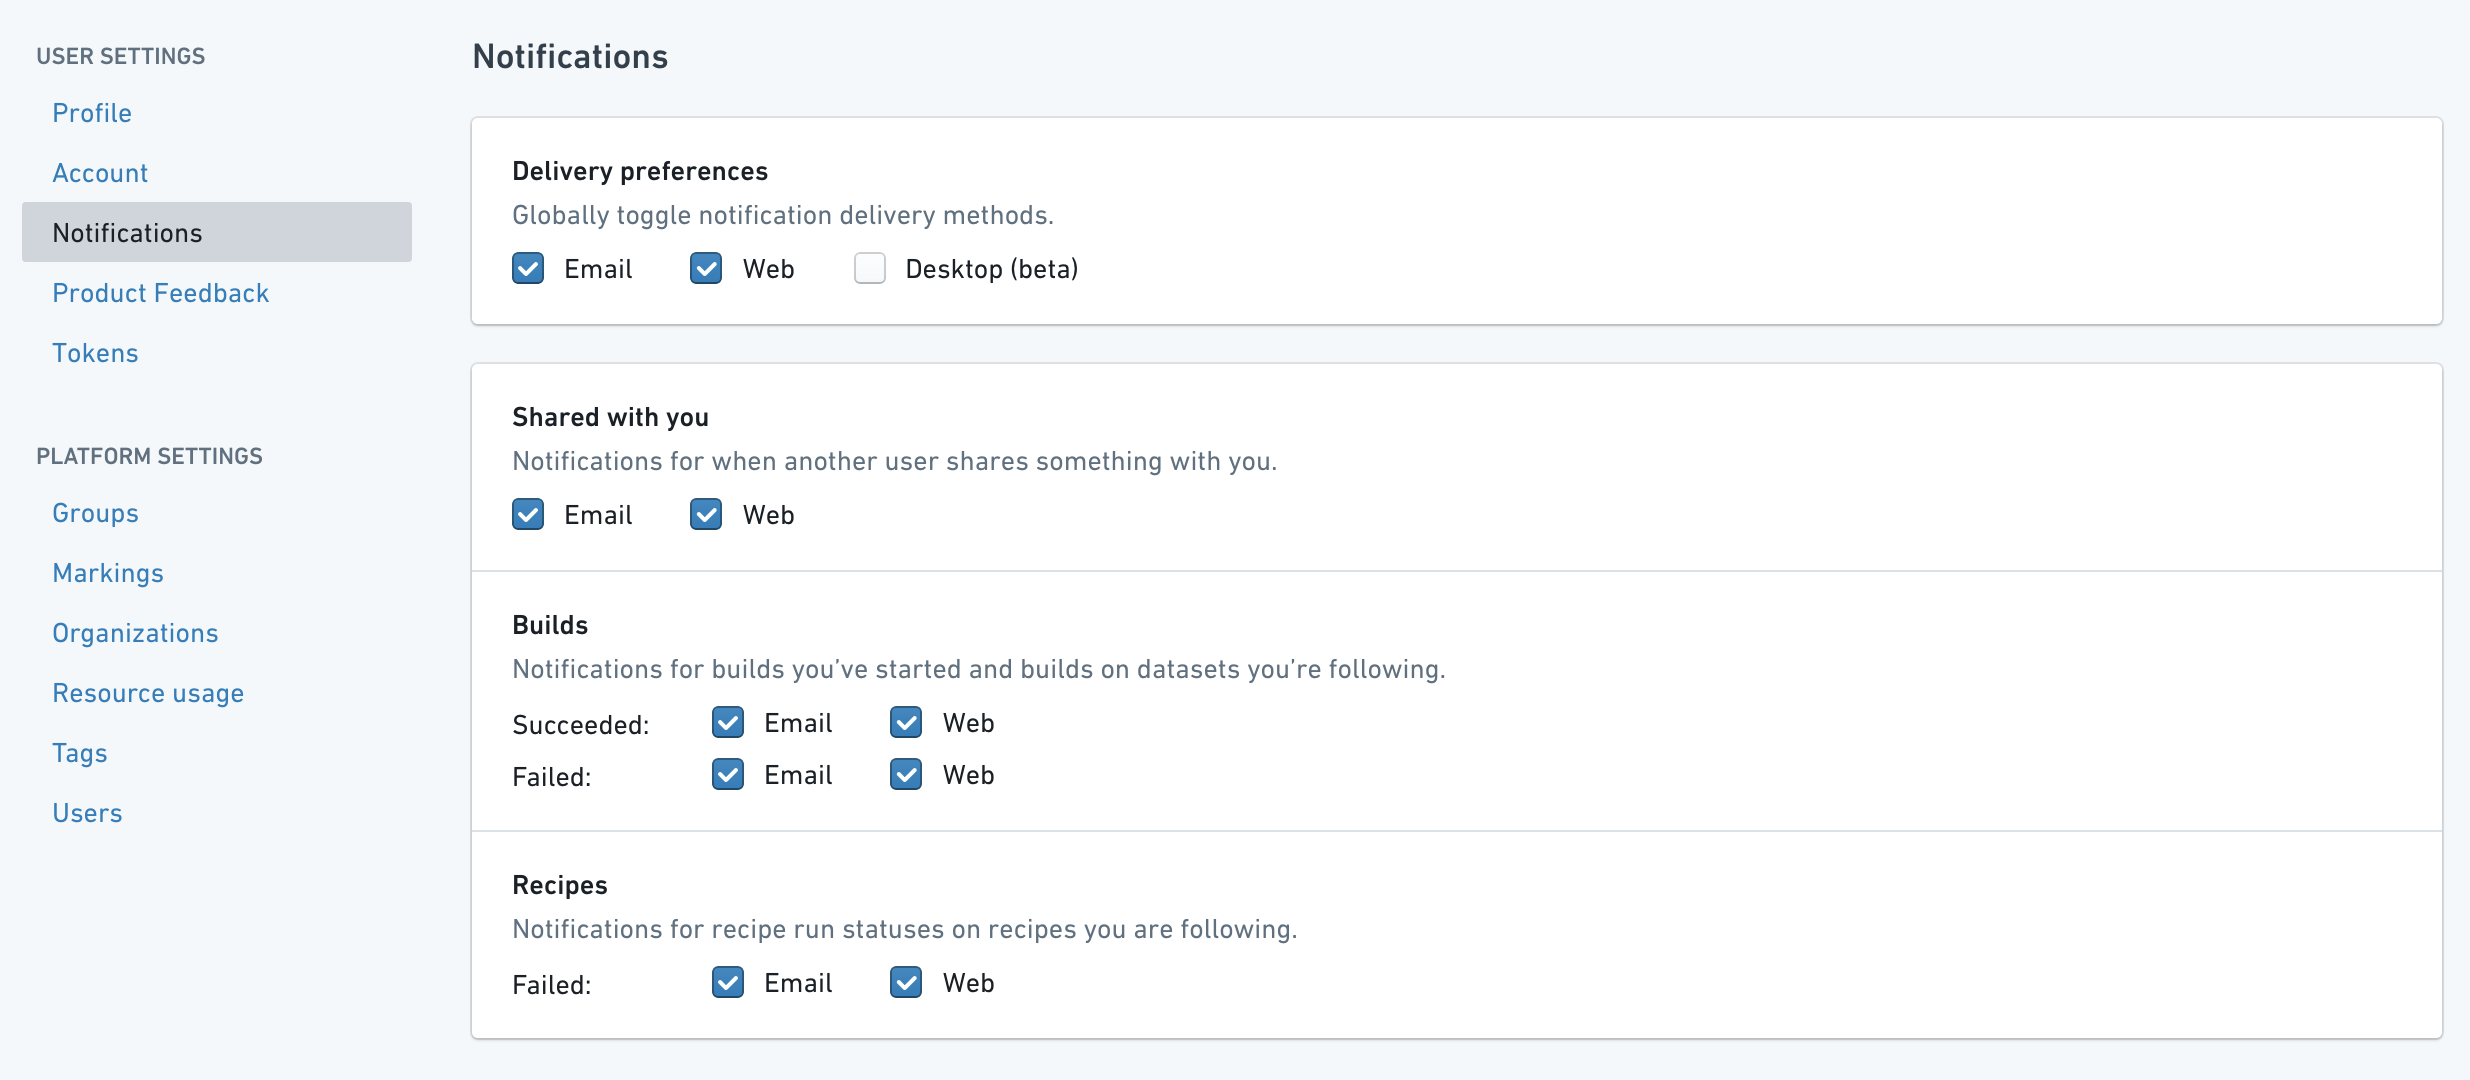Click the Notifications page title
This screenshot has height=1080, width=2470.
pos(570,57)
